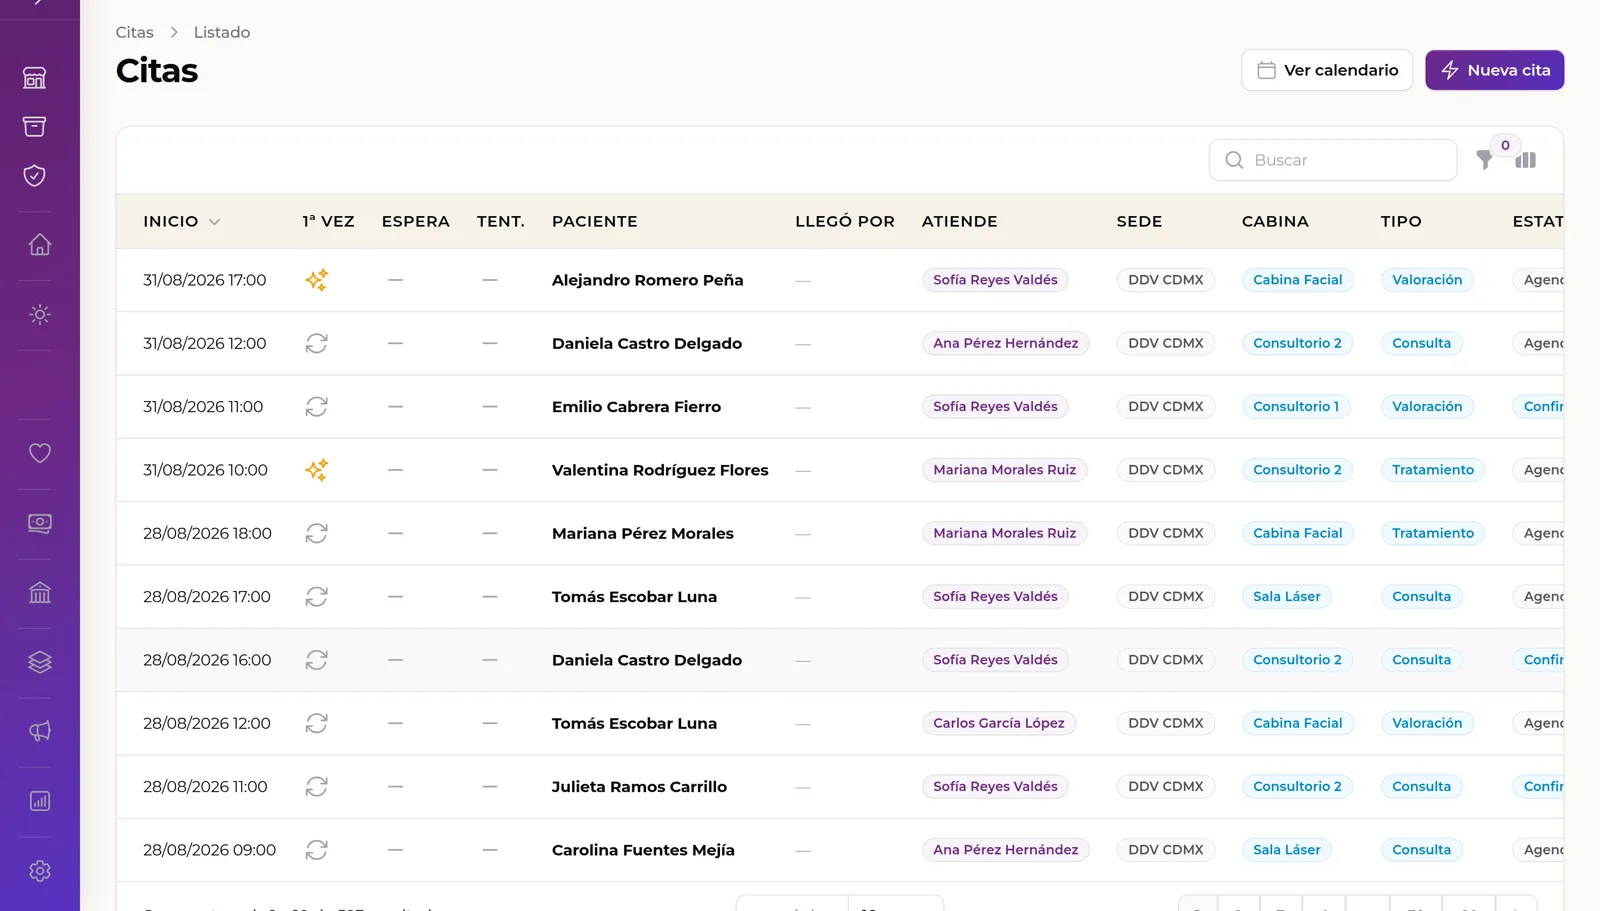Screen dimensions: 1600x911
Task: Click date 28/08/2026 17:00 cell
Action: click(x=207, y=597)
